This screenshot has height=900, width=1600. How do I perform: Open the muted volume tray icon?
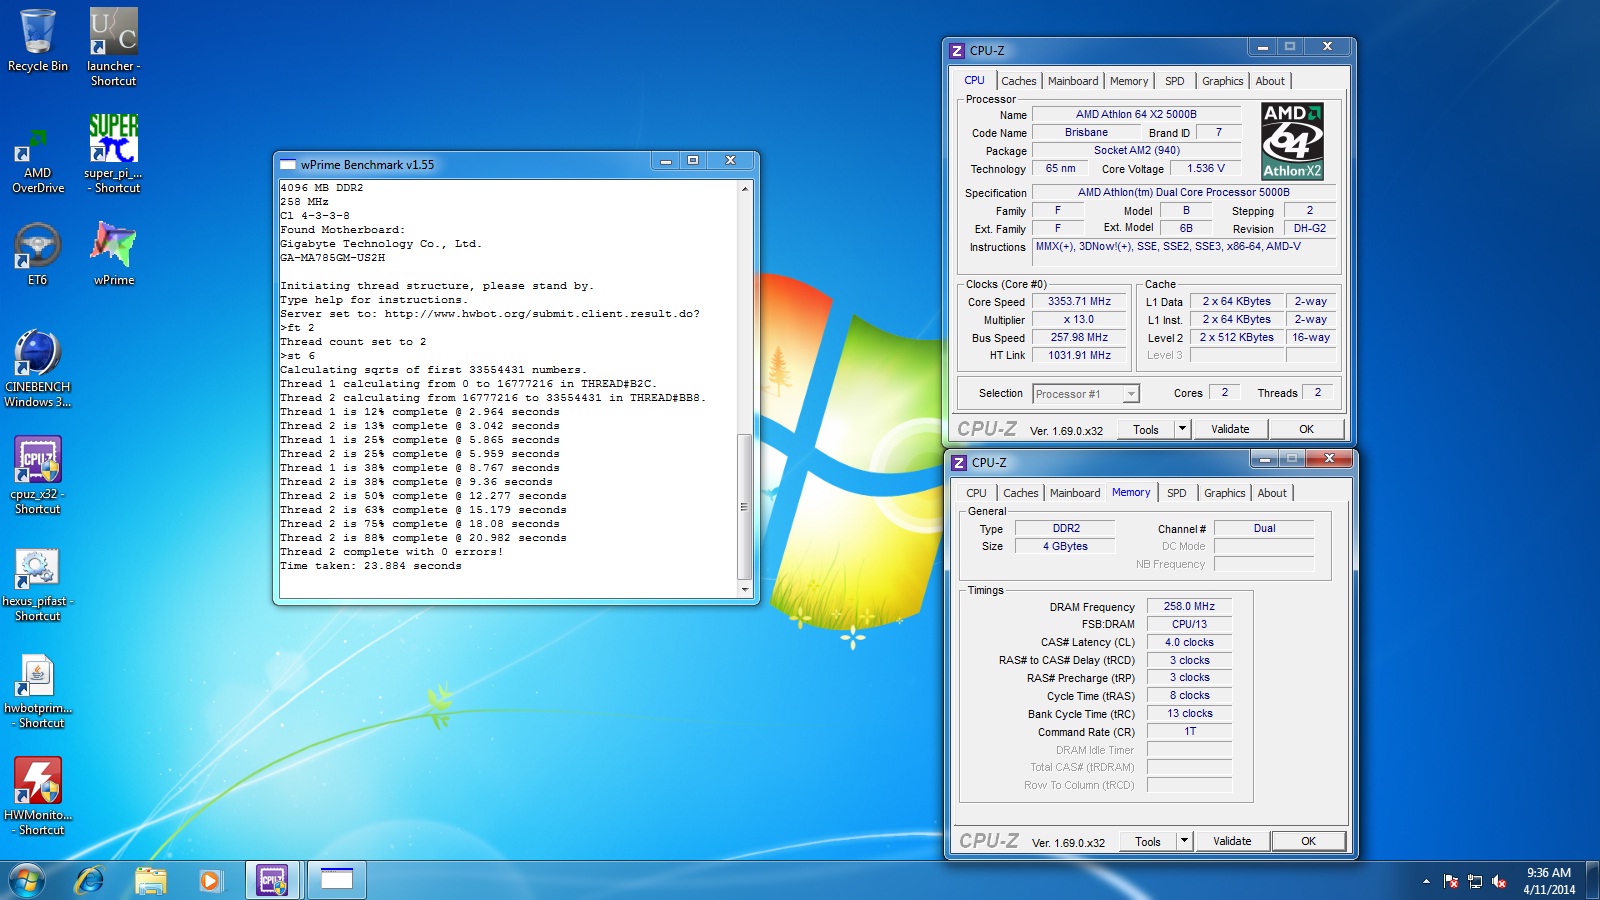pyautogui.click(x=1499, y=881)
